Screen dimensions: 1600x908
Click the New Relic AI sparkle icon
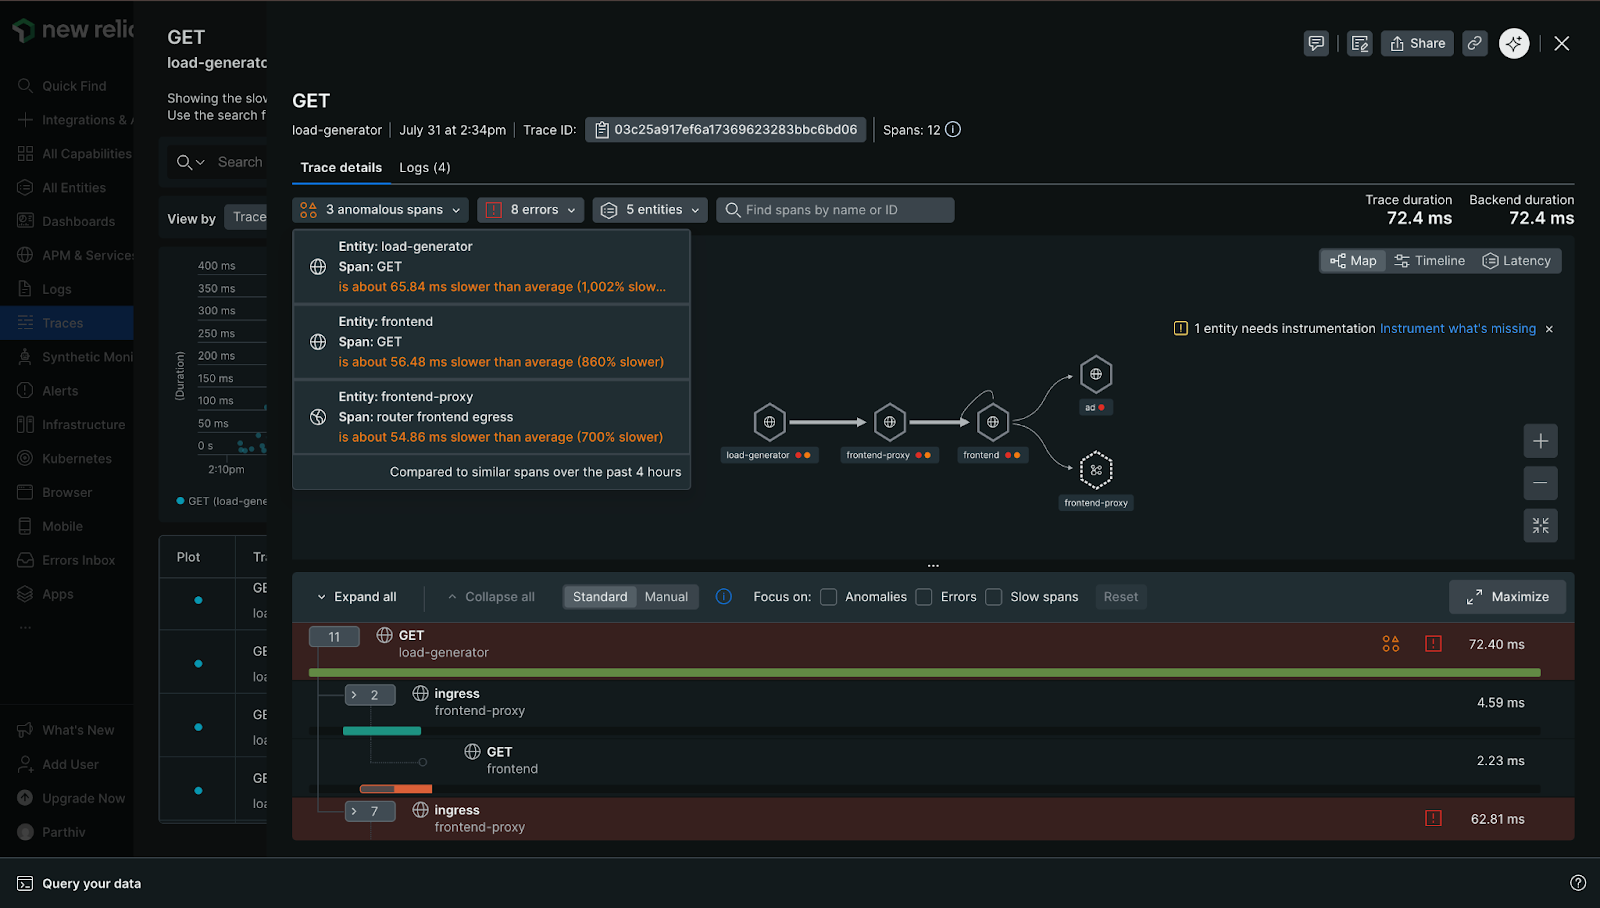(x=1513, y=43)
